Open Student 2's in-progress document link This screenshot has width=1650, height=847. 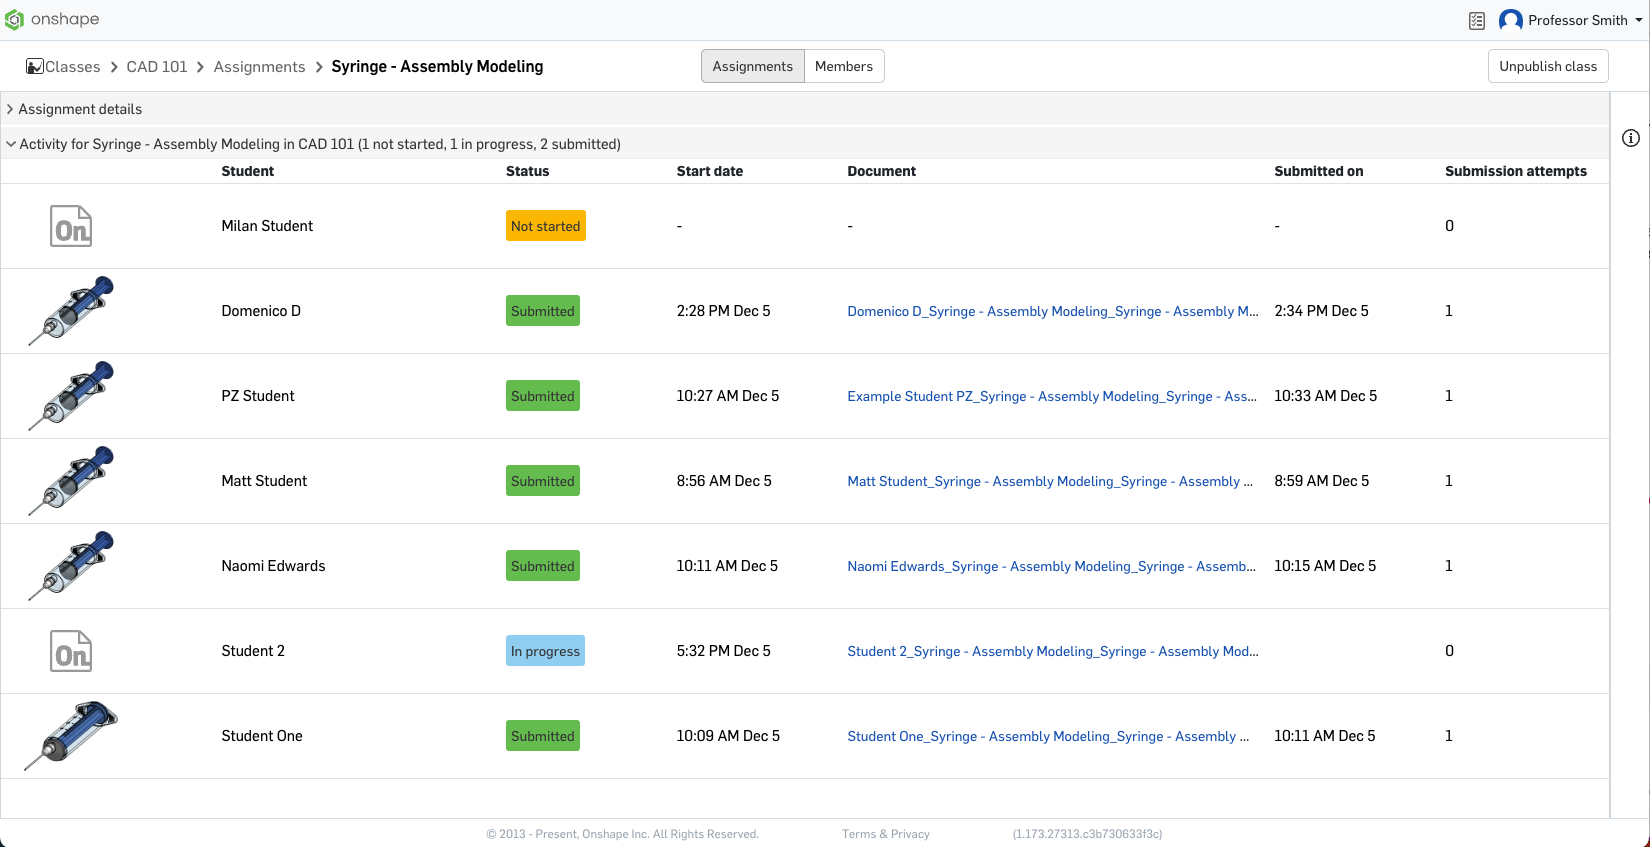[1053, 651]
